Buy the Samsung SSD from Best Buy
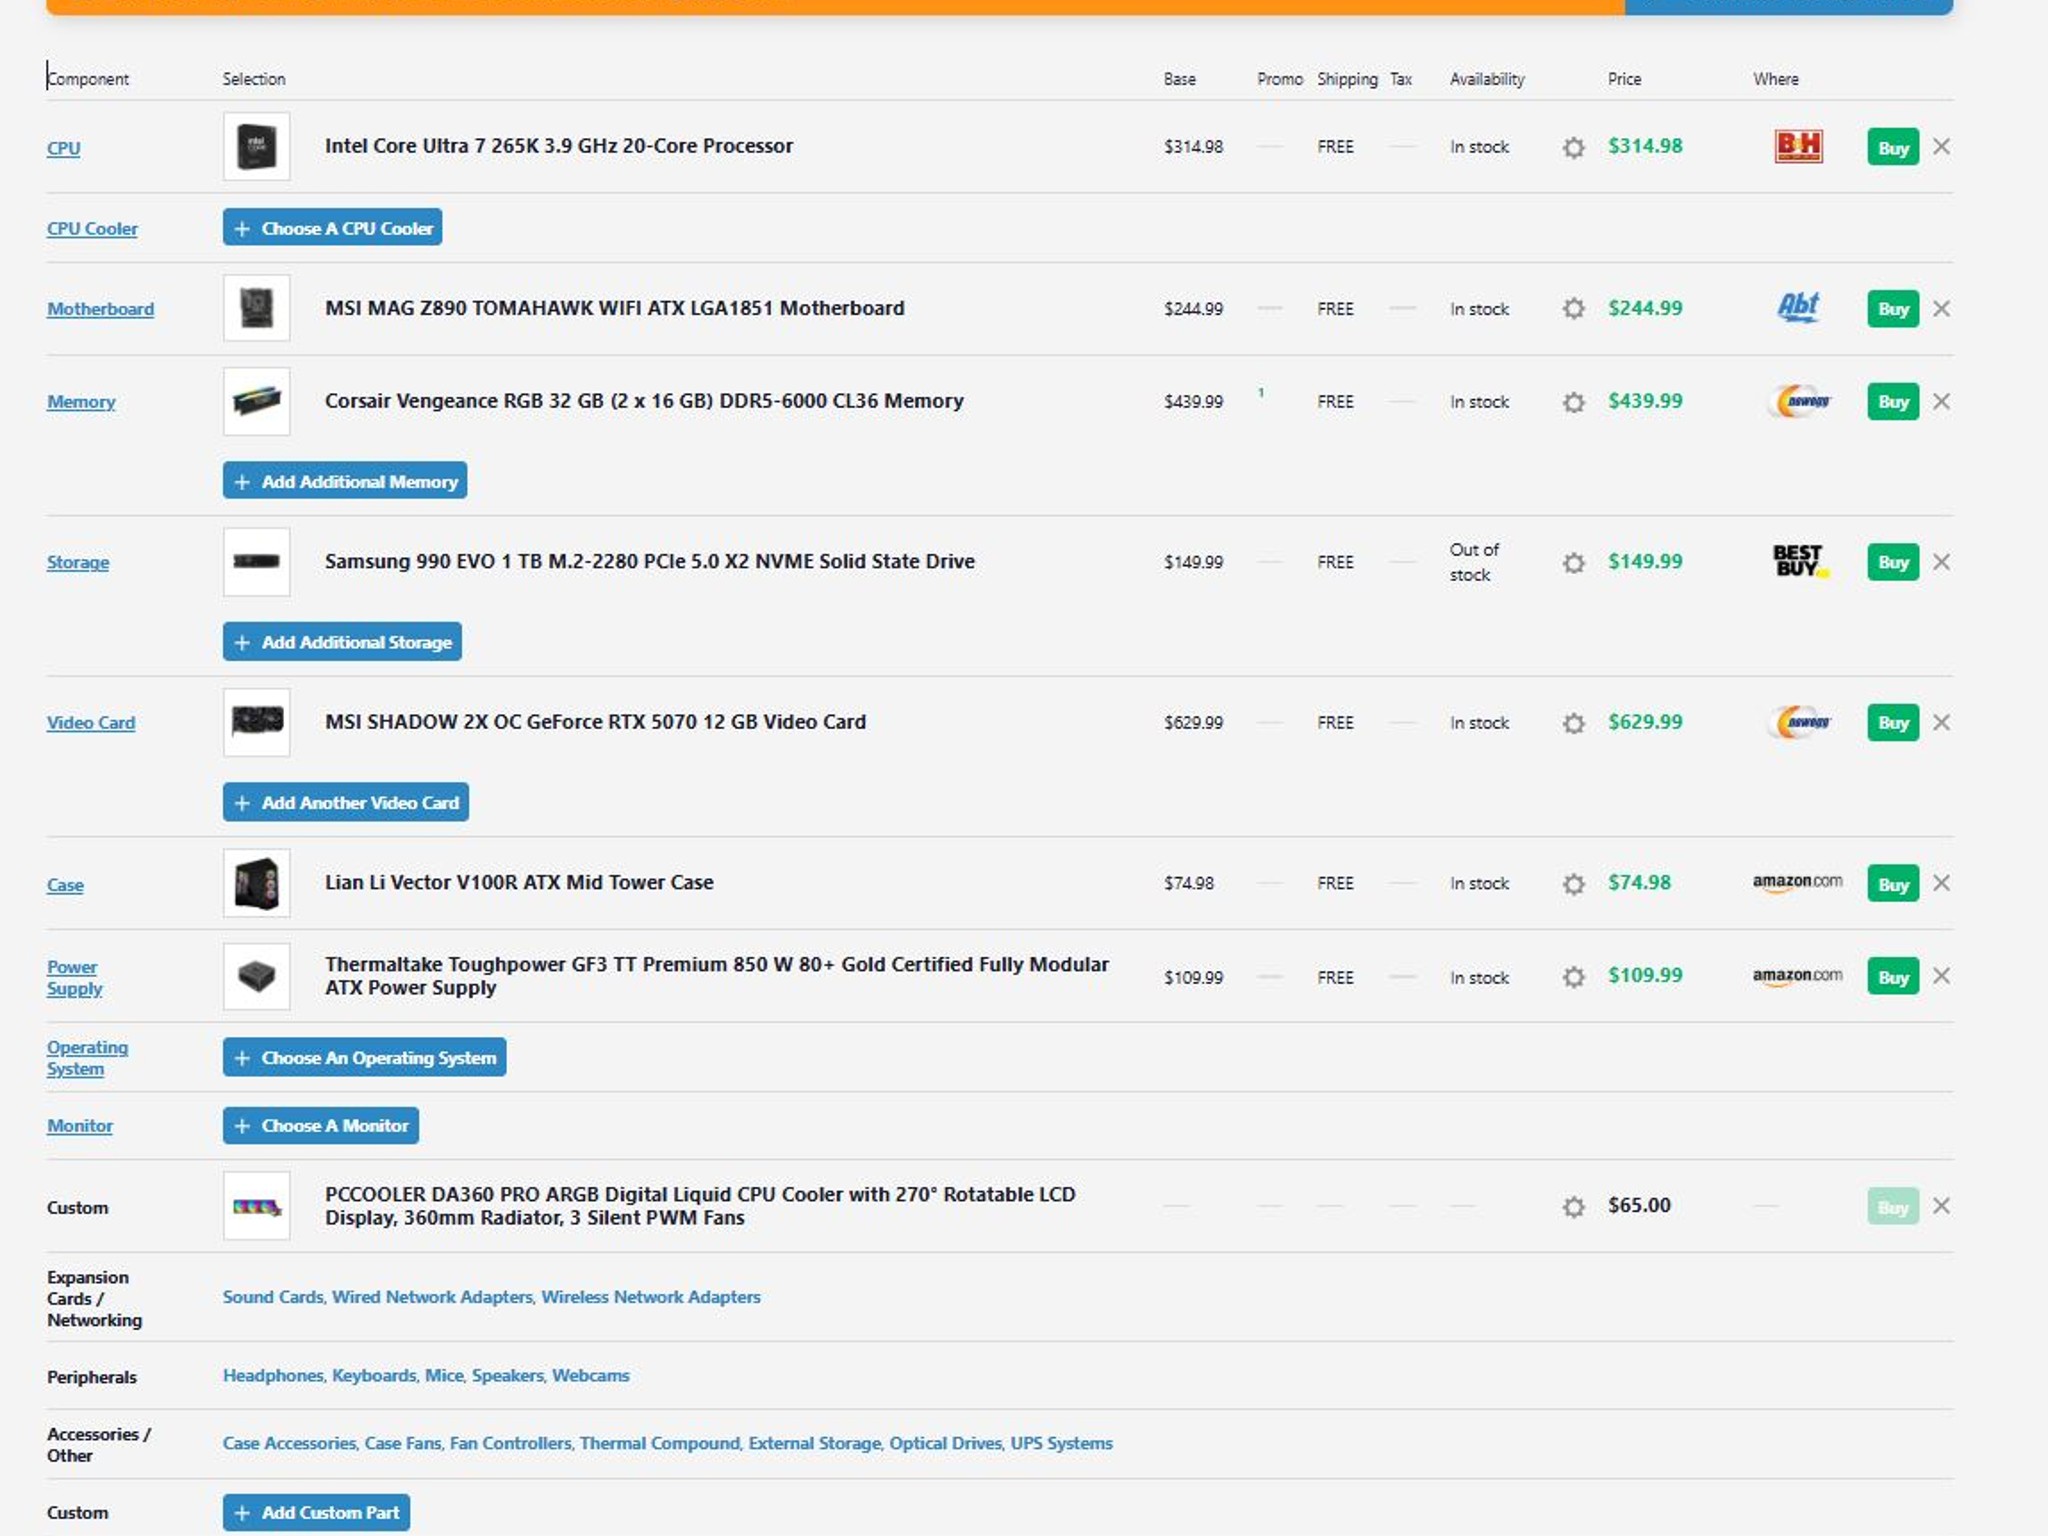2048x1536 pixels. (1893, 562)
